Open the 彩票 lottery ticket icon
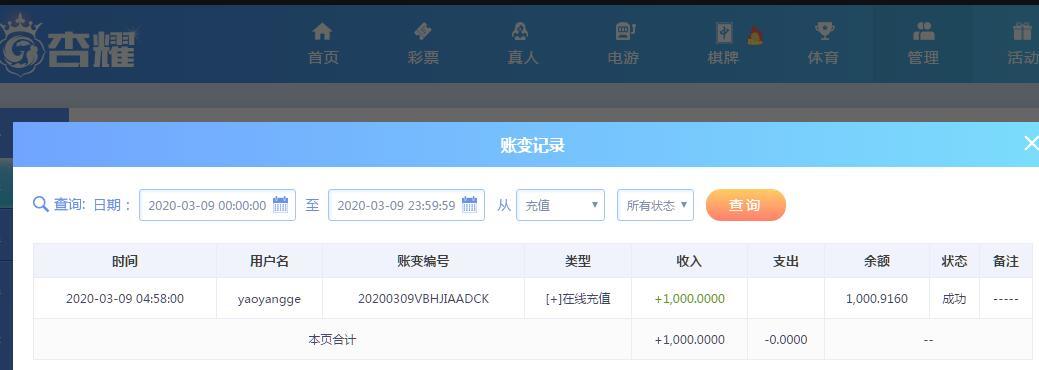The width and height of the screenshot is (1039, 370). (x=423, y=31)
